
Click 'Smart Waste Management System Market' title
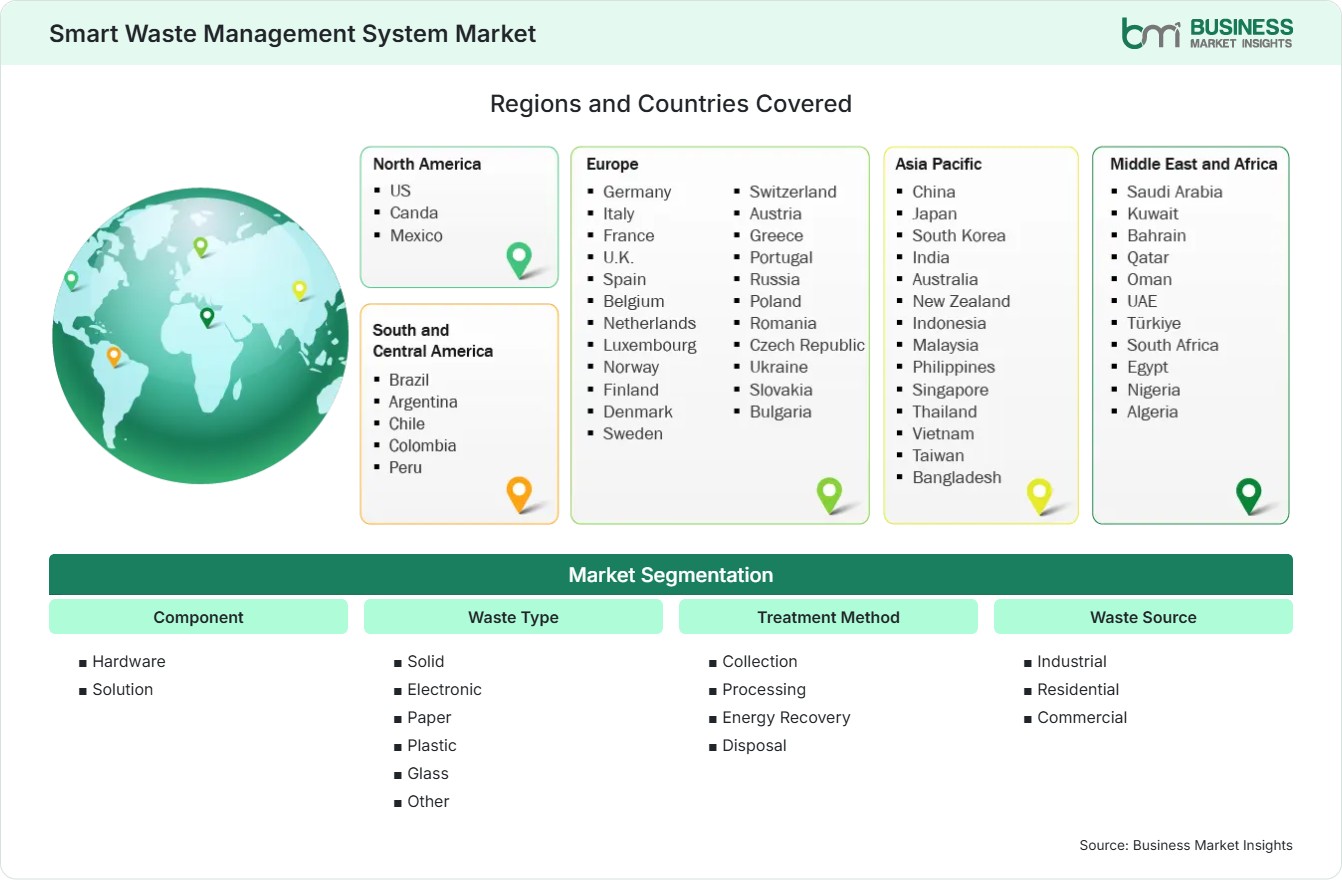click(x=293, y=33)
